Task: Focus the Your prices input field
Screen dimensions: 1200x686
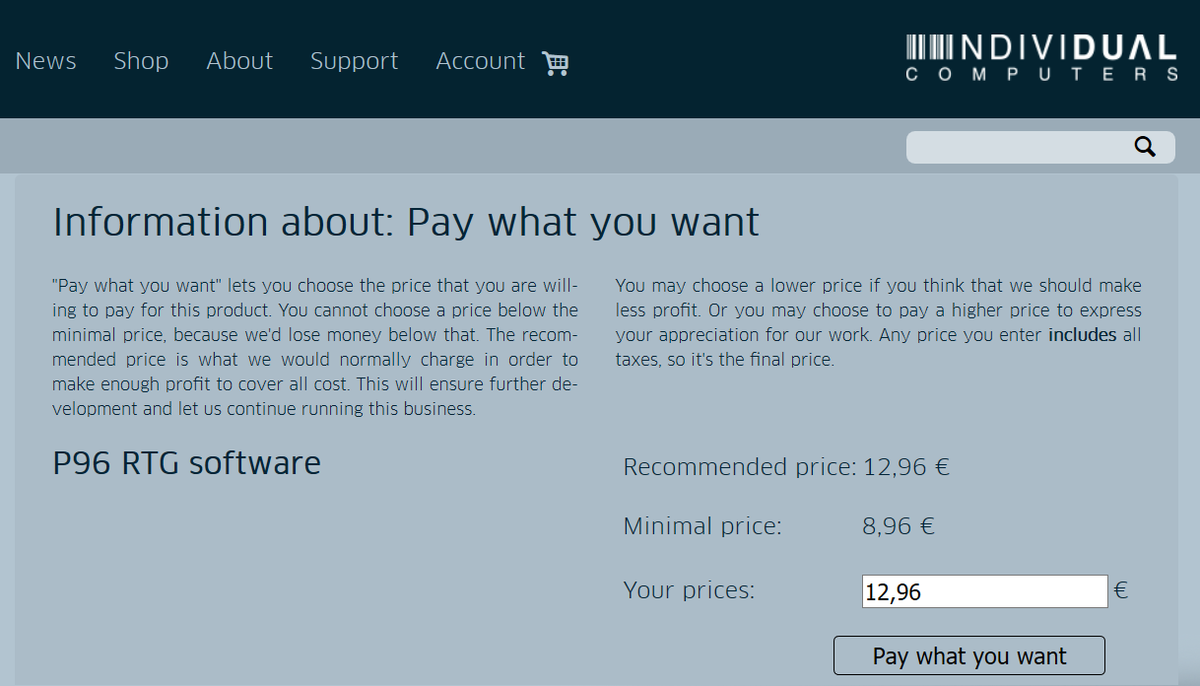Action: 985,591
